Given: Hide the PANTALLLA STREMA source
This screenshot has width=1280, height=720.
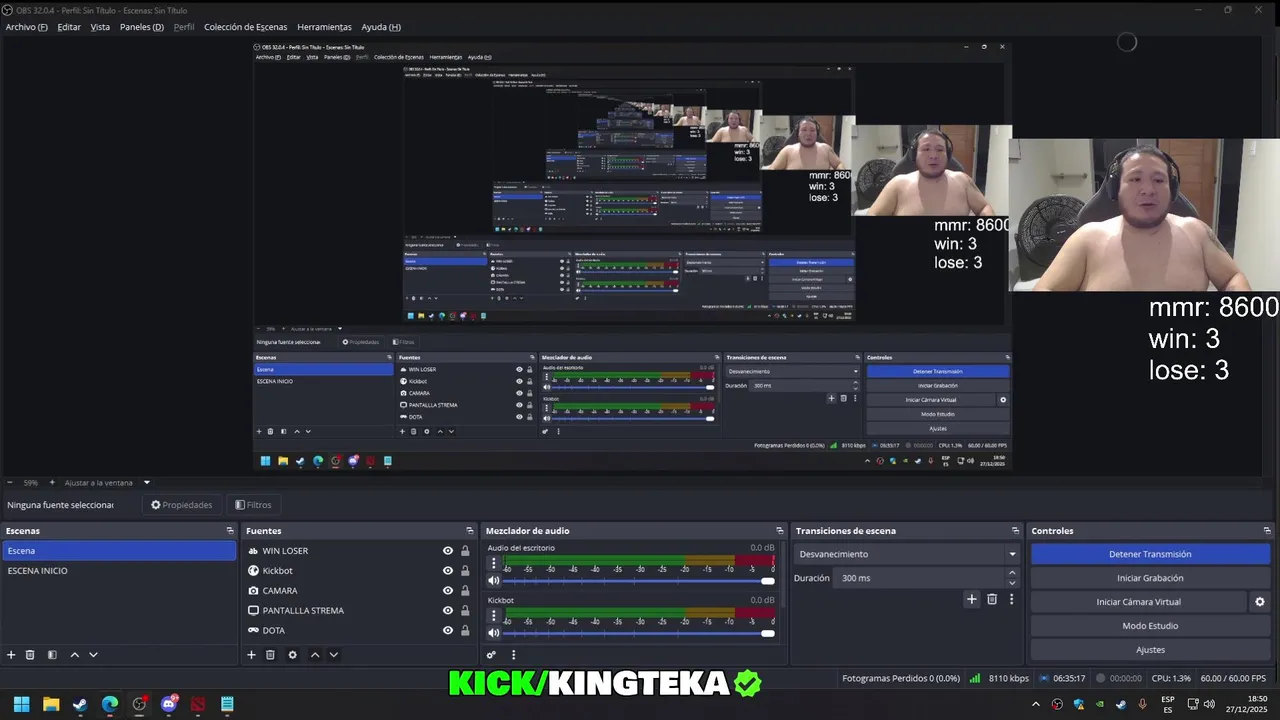Looking at the screenshot, I should (448, 611).
